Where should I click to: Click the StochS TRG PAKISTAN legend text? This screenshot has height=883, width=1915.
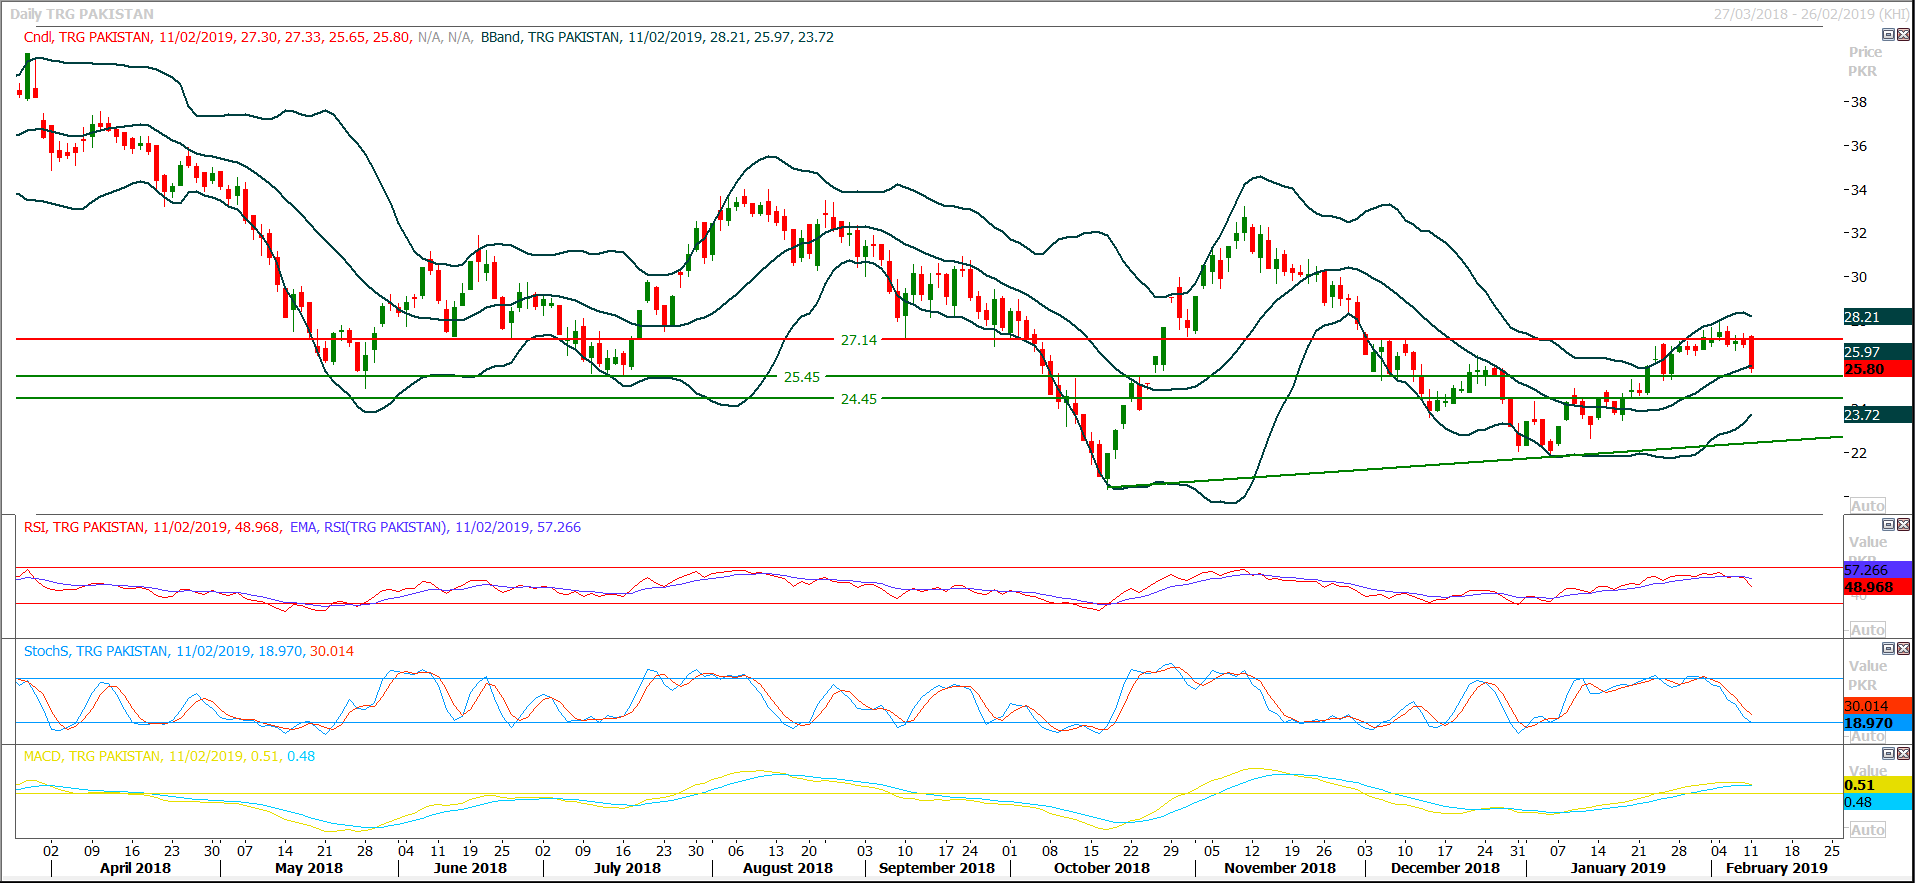click(x=96, y=651)
